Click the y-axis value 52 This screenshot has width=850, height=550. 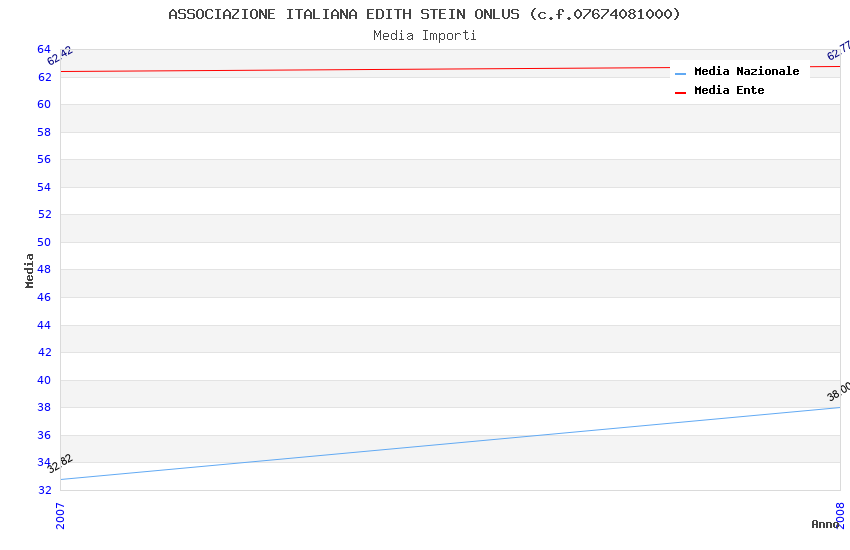44,214
